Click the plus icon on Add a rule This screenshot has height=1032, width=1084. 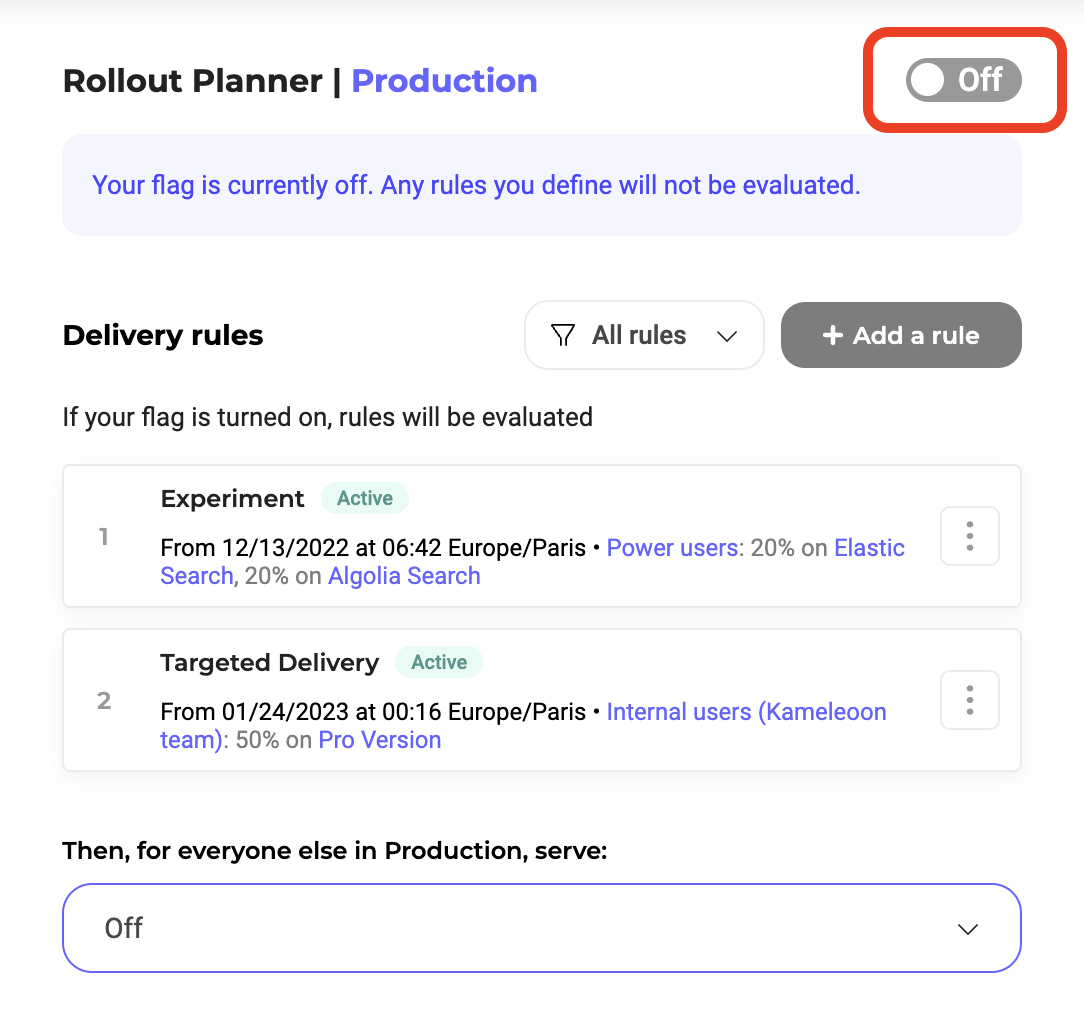pyautogui.click(x=832, y=336)
